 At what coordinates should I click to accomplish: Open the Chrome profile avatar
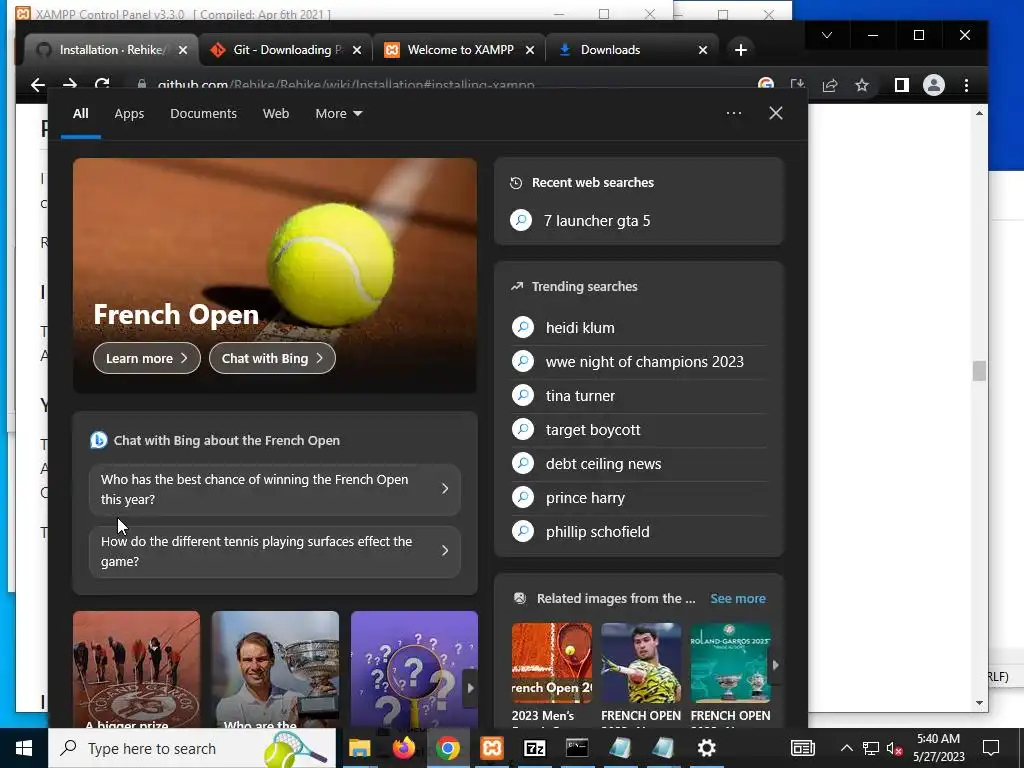click(x=934, y=85)
